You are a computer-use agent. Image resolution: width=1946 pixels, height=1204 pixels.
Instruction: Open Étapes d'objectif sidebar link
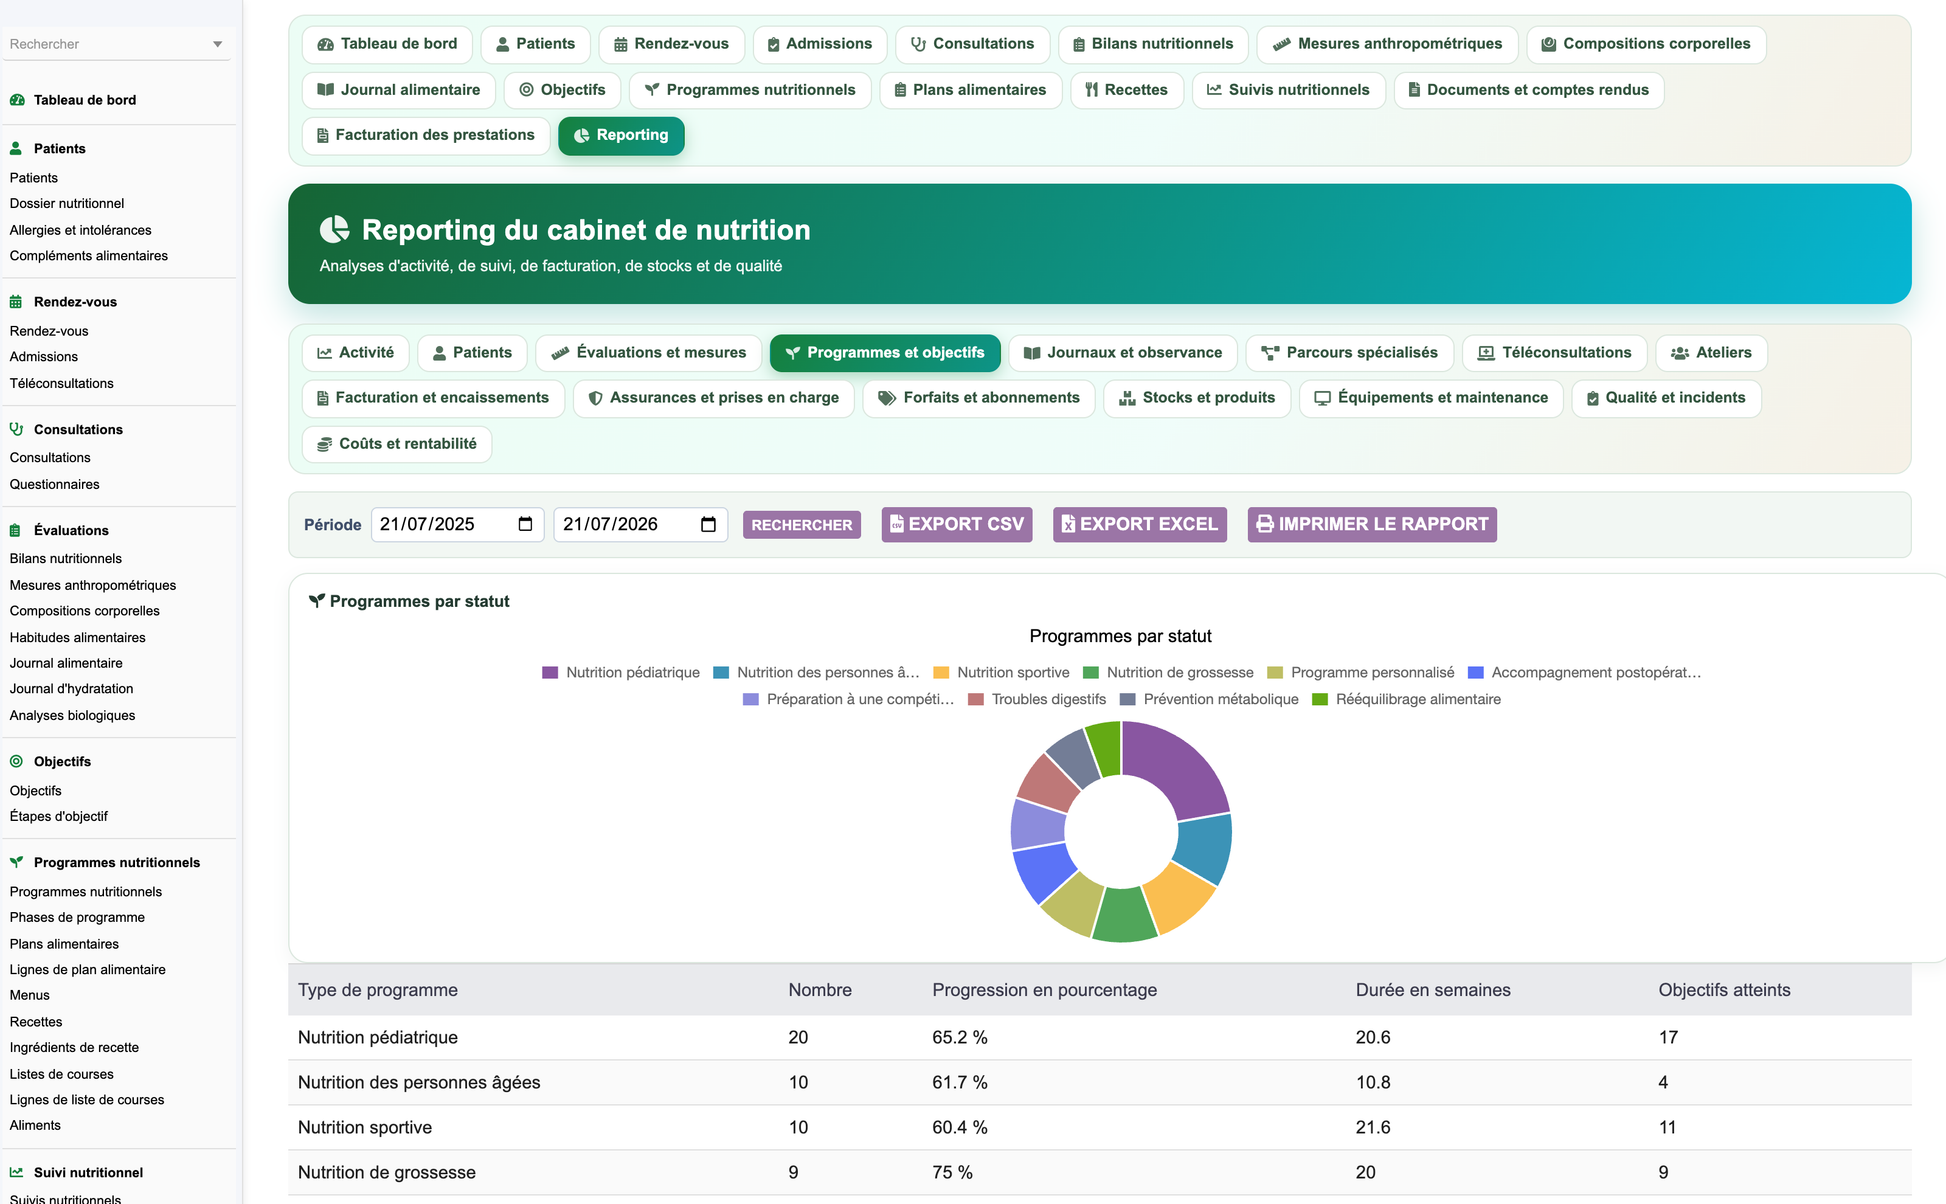58,816
